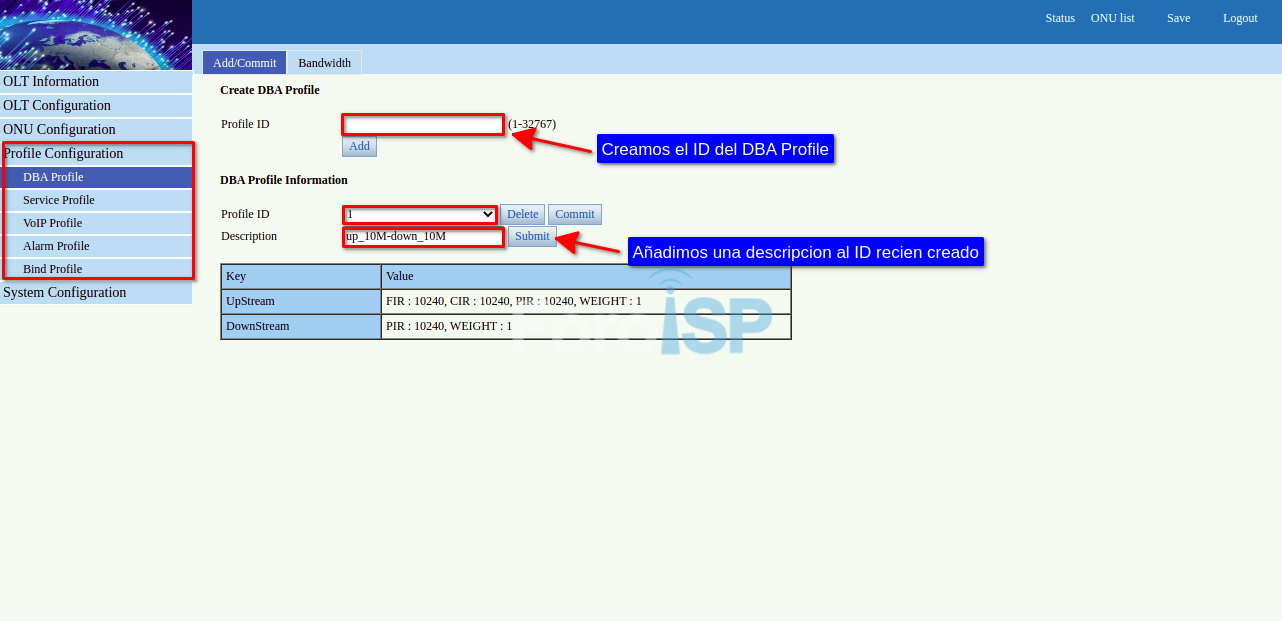Expand OLT Configuration menu

pyautogui.click(x=57, y=106)
